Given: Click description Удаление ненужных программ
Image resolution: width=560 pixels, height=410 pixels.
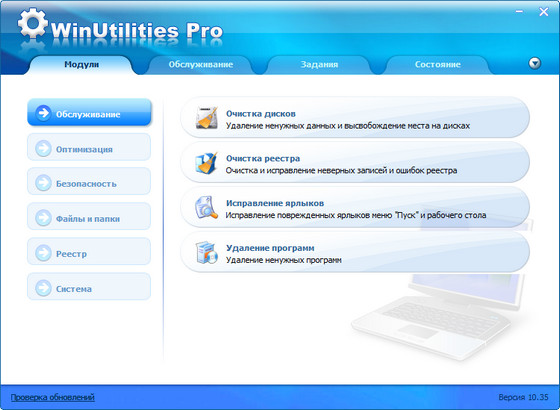Looking at the screenshot, I should [x=284, y=260].
